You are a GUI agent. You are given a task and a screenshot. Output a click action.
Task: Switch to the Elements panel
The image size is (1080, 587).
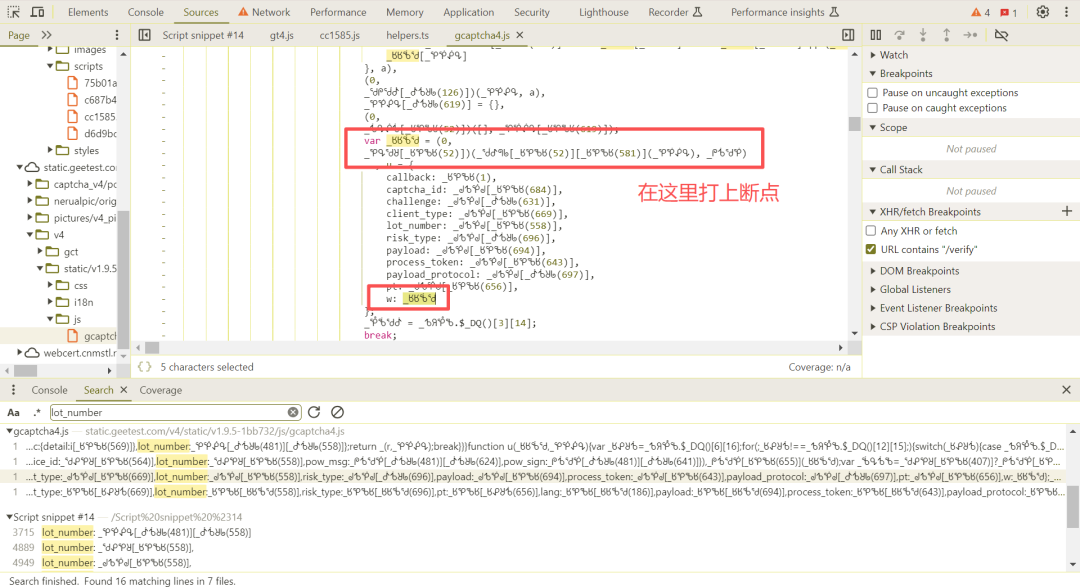pos(88,12)
